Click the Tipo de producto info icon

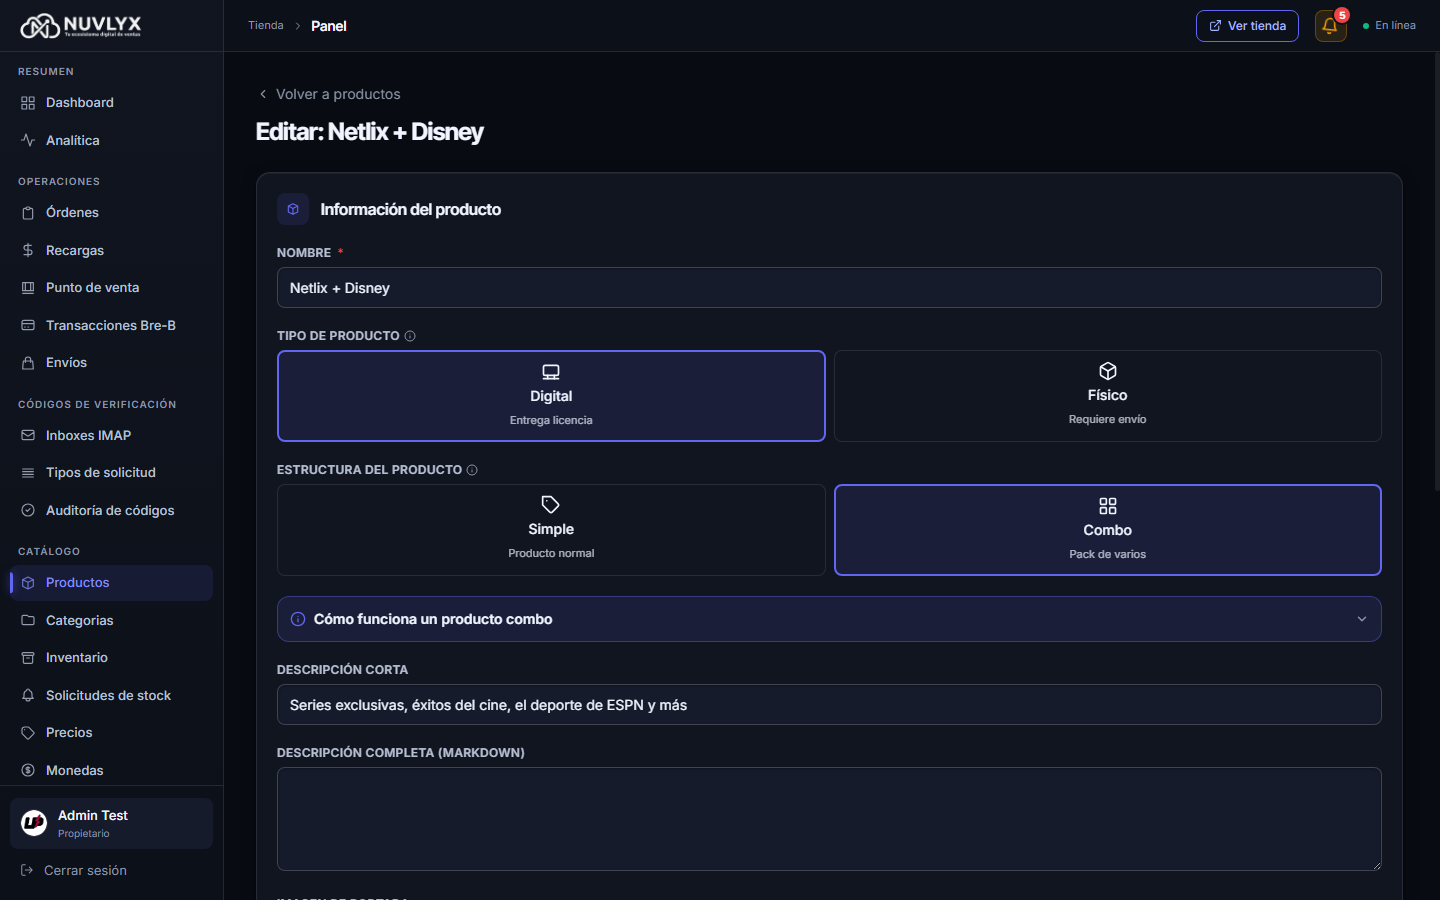pos(410,336)
